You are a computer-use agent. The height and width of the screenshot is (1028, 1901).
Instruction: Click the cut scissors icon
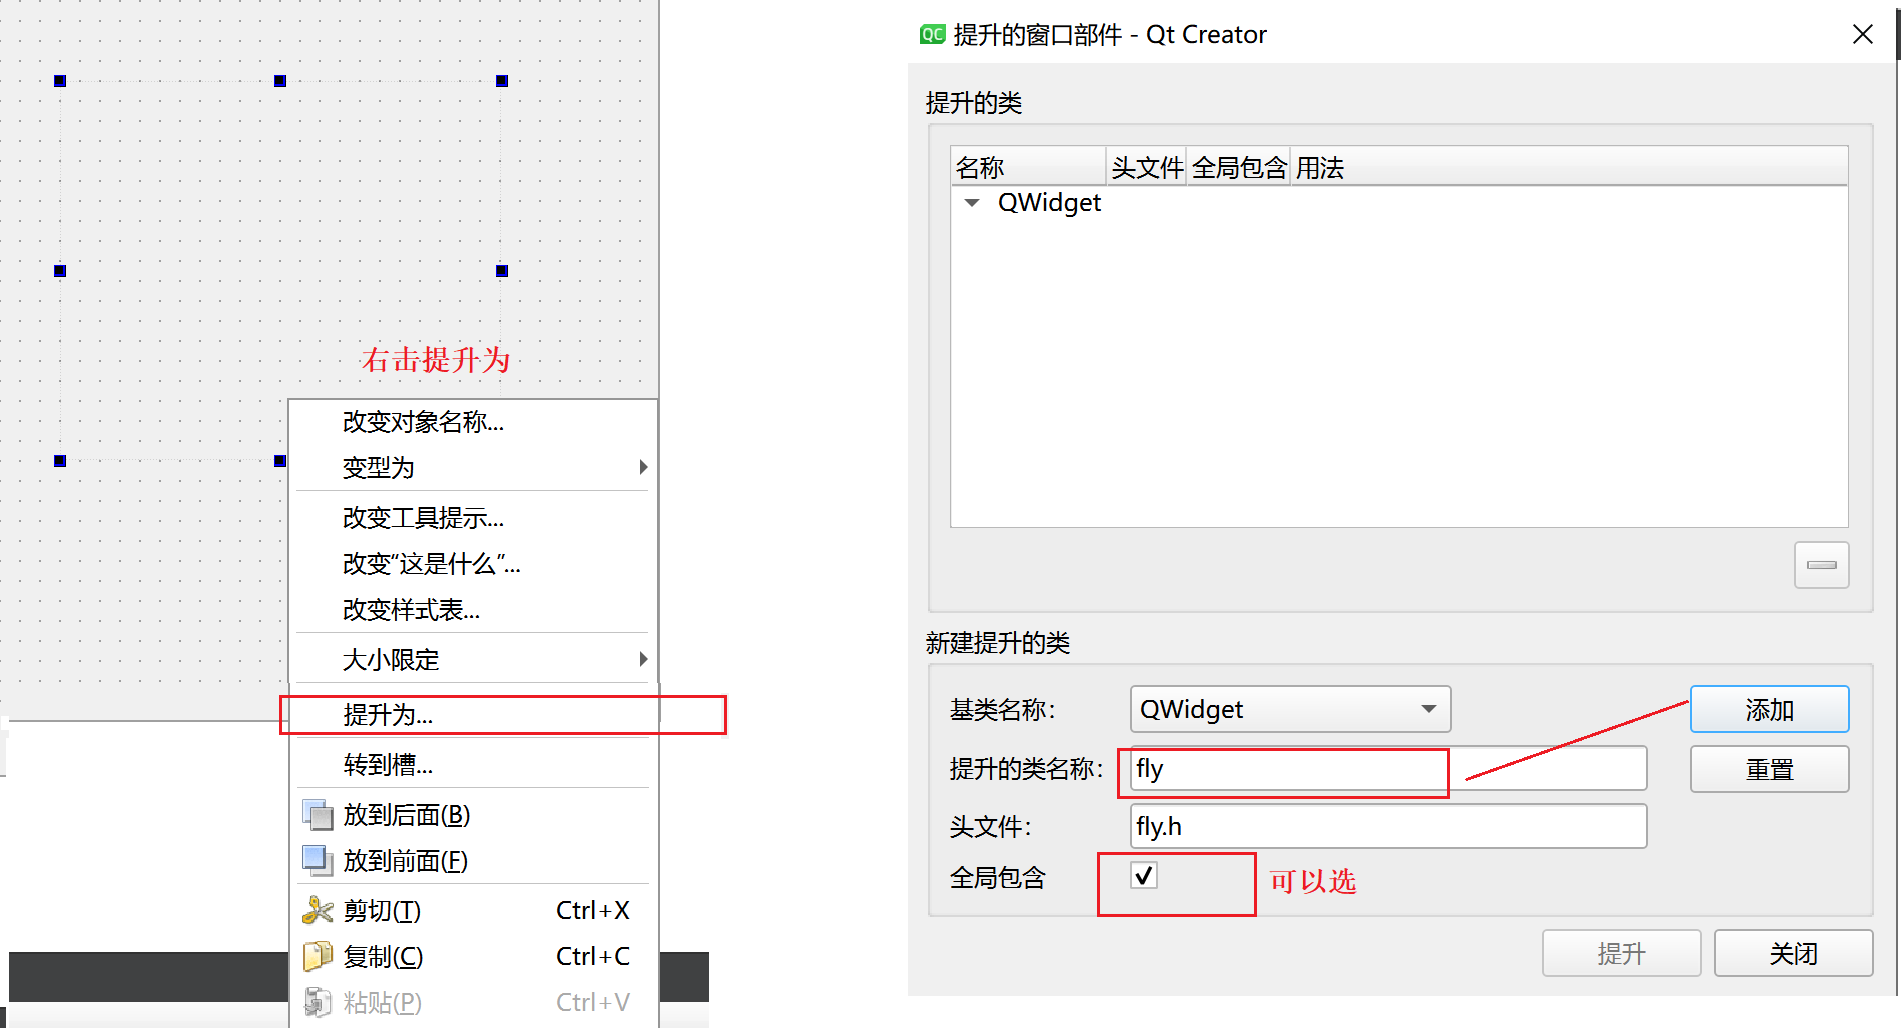pyautogui.click(x=317, y=910)
